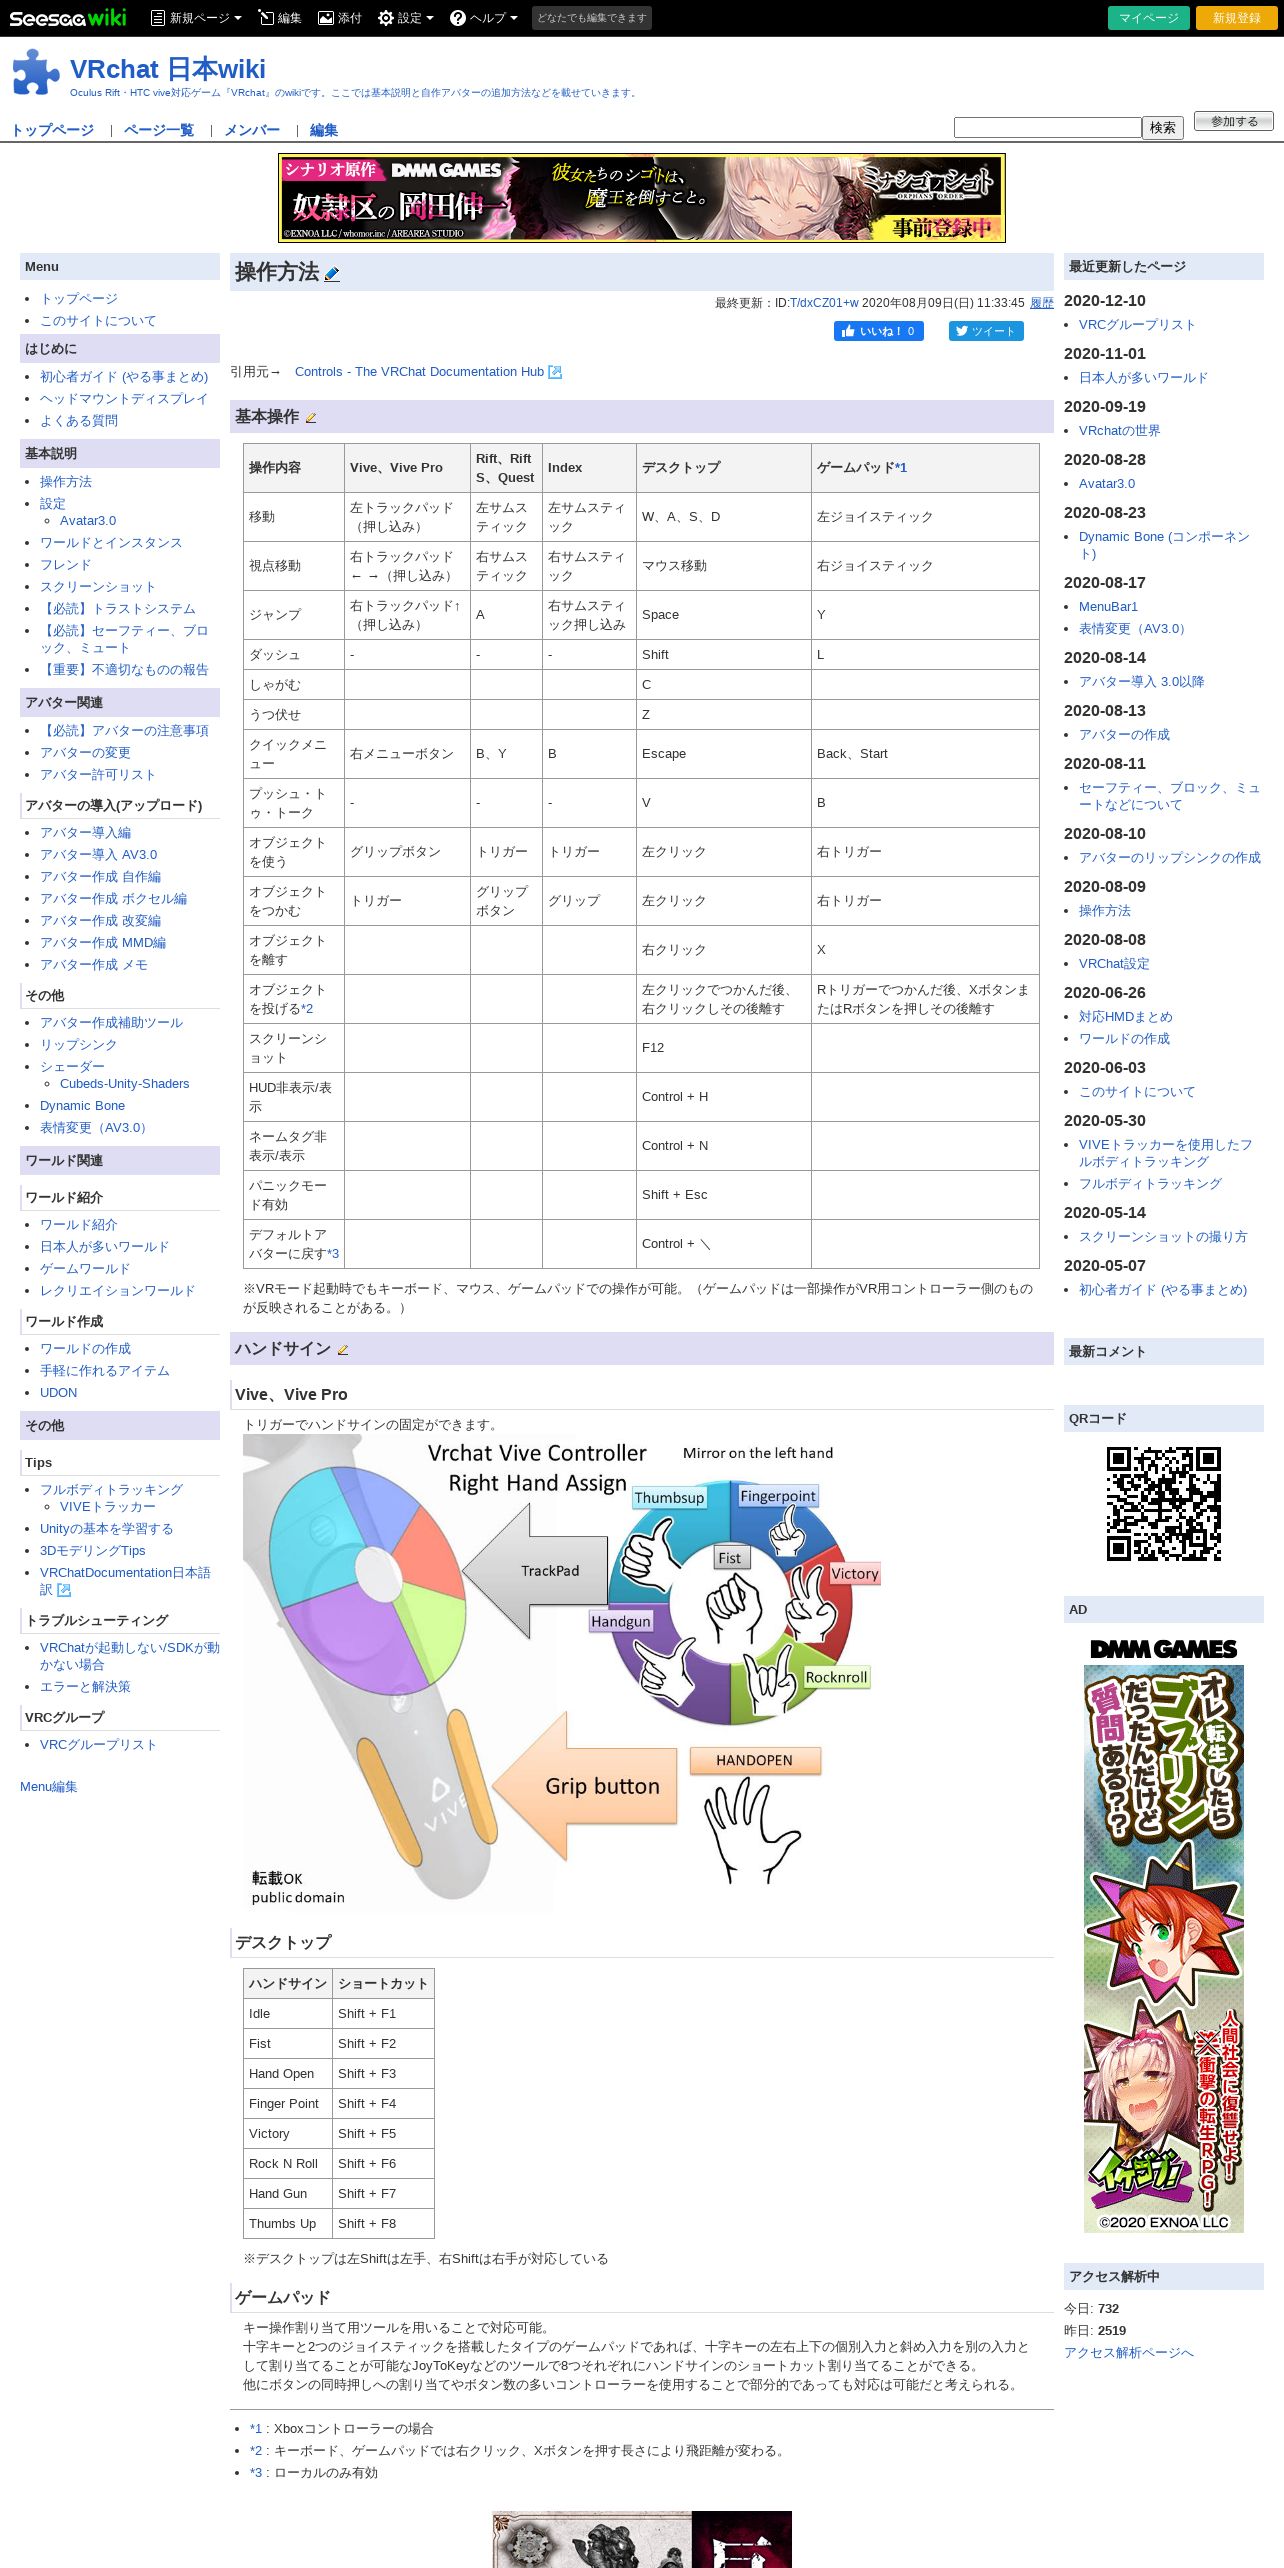
Task: Click the *1 Xboxコントローラー footnote link
Action: pos(256,2429)
